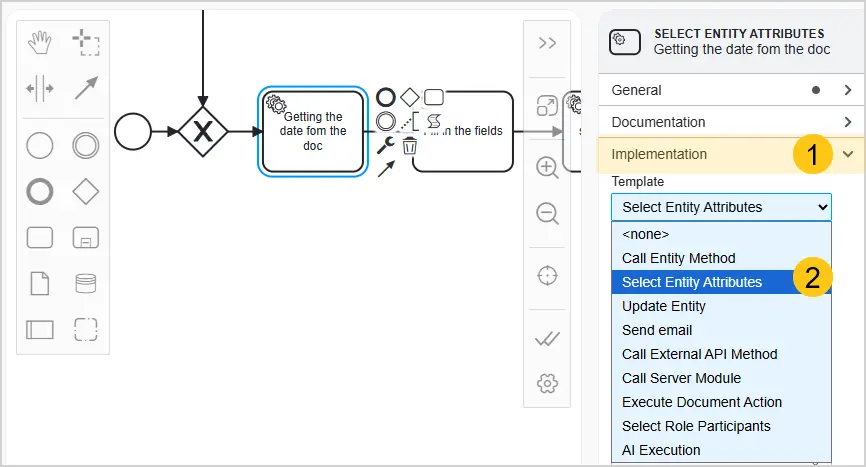The image size is (866, 467).
Task: Click the service task icon in panel header
Action: [x=625, y=42]
